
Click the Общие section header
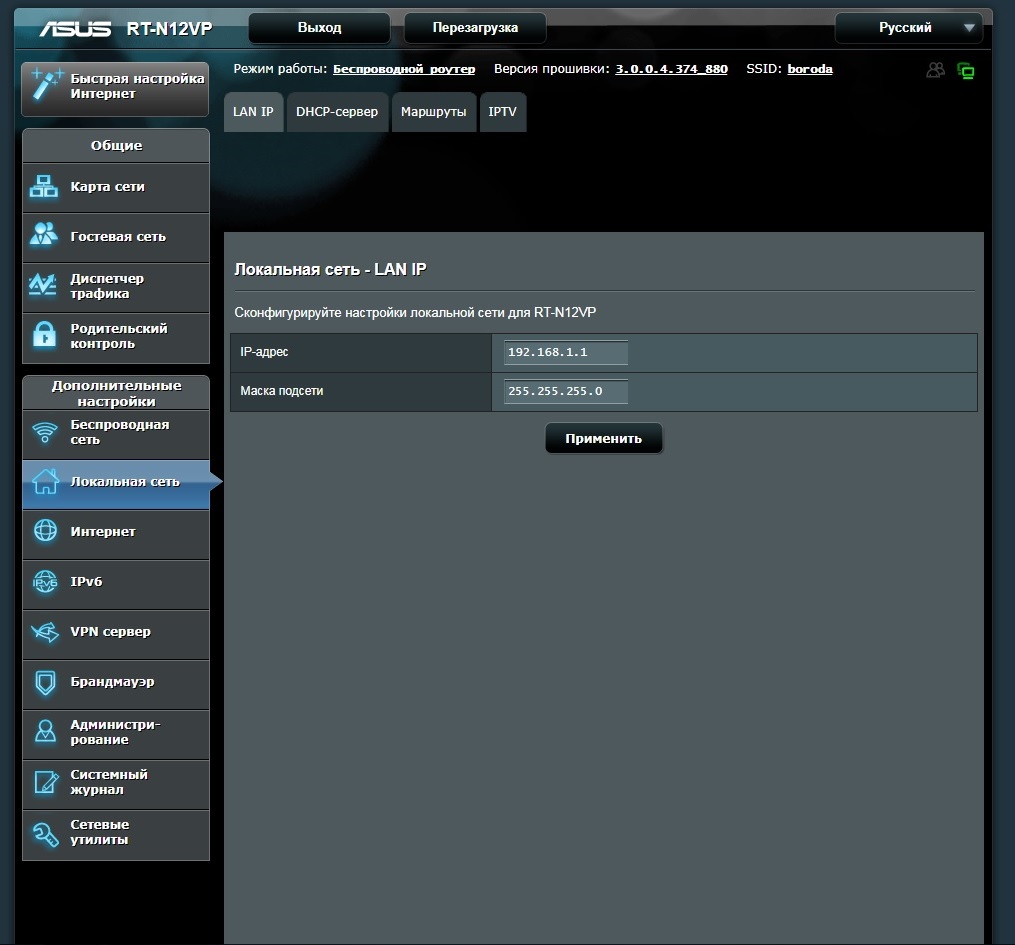tap(116, 146)
